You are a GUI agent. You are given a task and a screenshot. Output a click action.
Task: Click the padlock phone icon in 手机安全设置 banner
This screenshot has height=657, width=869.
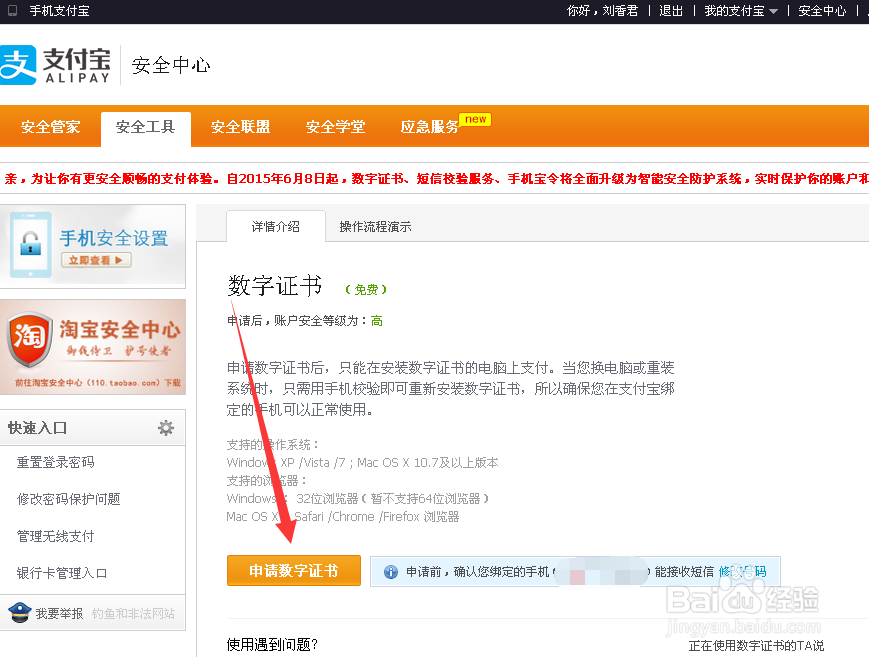coord(30,245)
